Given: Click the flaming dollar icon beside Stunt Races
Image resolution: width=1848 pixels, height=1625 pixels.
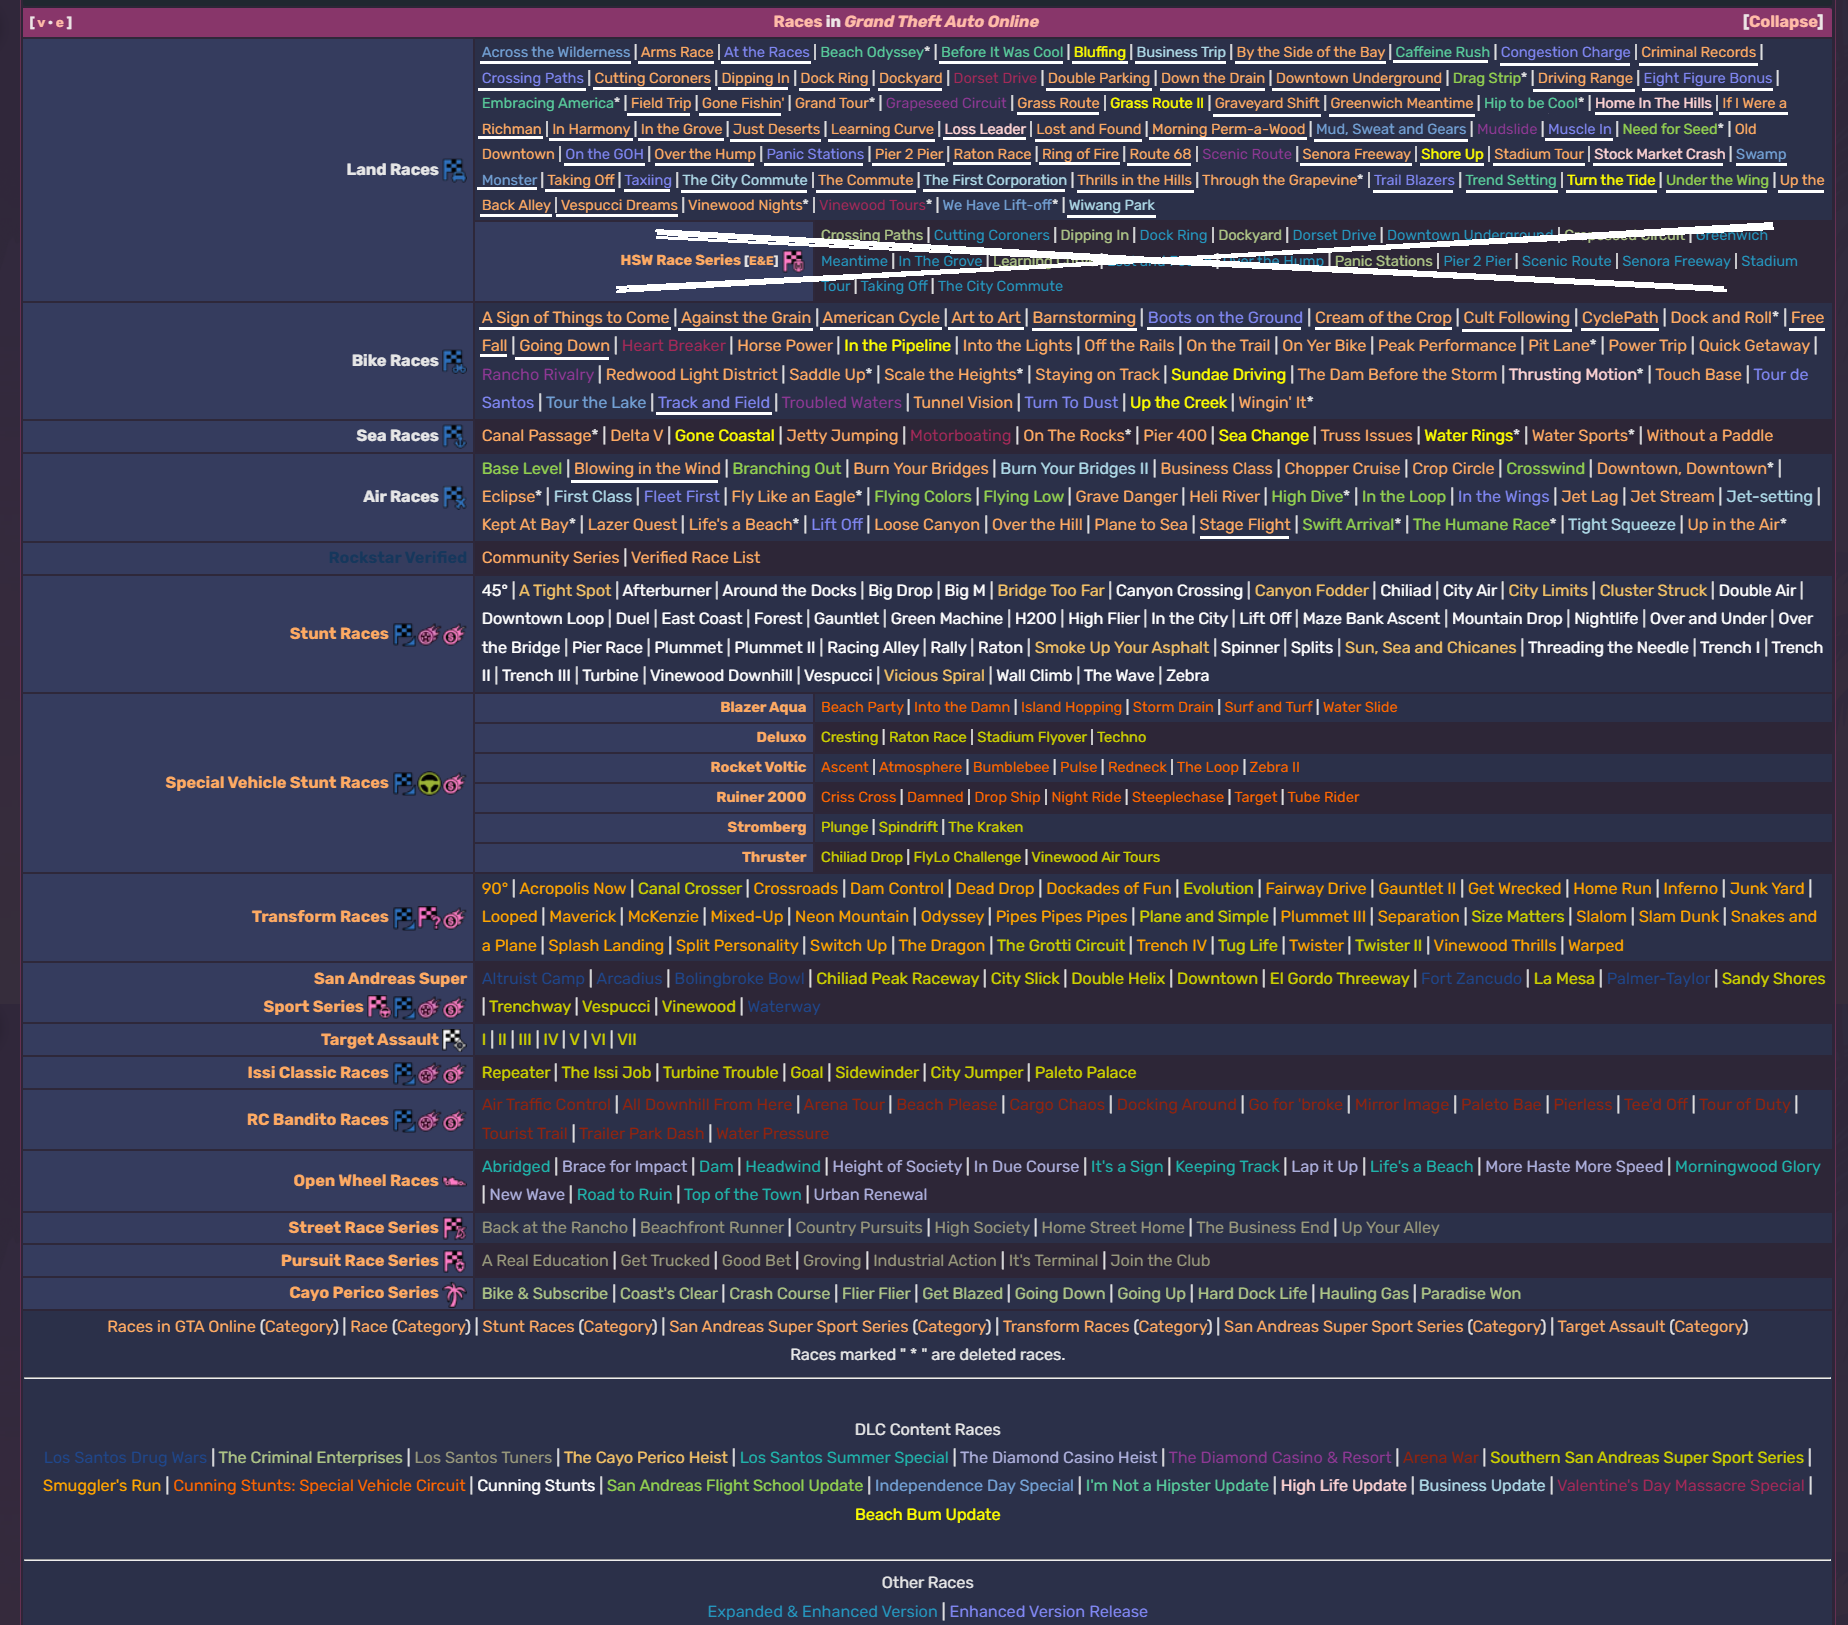Looking at the screenshot, I should [454, 634].
